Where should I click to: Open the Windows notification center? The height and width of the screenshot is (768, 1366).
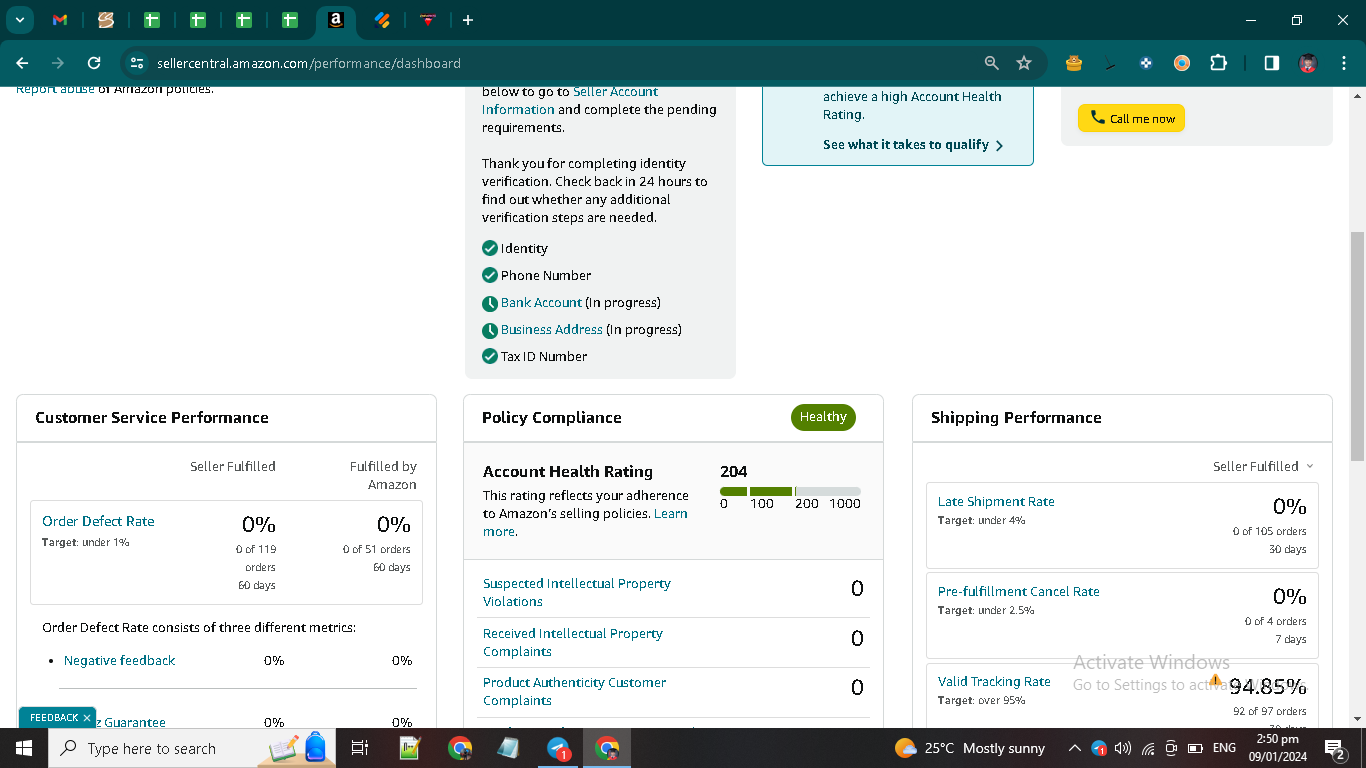pyautogui.click(x=1334, y=748)
